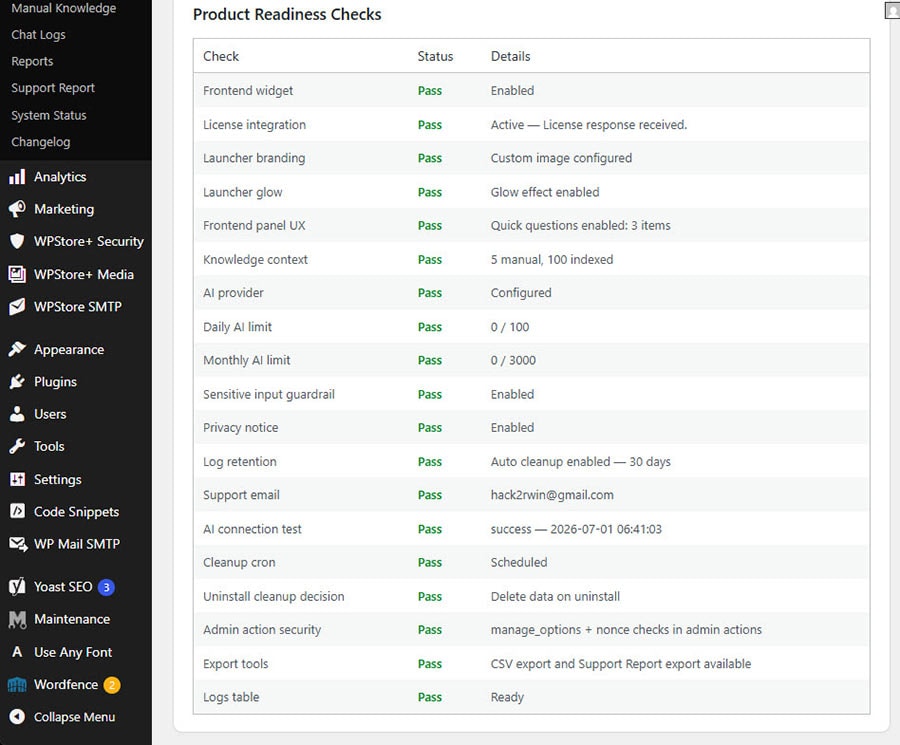Viewport: 900px width, 745px height.
Task: Open the Code Snippets menu label
Action: click(76, 511)
